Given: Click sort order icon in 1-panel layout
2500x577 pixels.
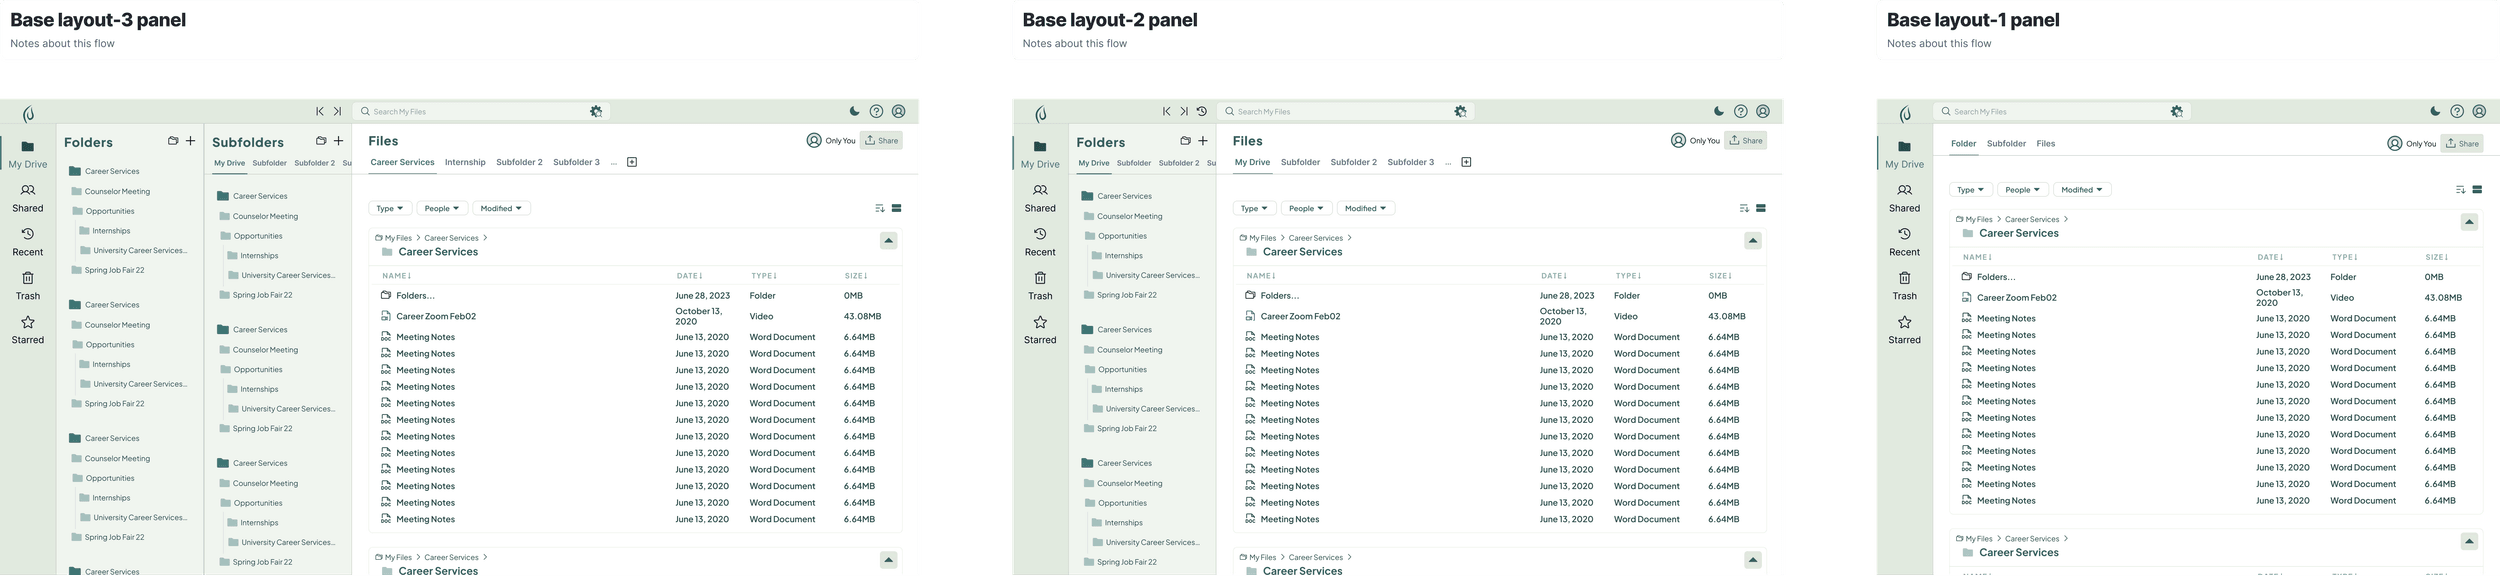Looking at the screenshot, I should pyautogui.click(x=2460, y=189).
